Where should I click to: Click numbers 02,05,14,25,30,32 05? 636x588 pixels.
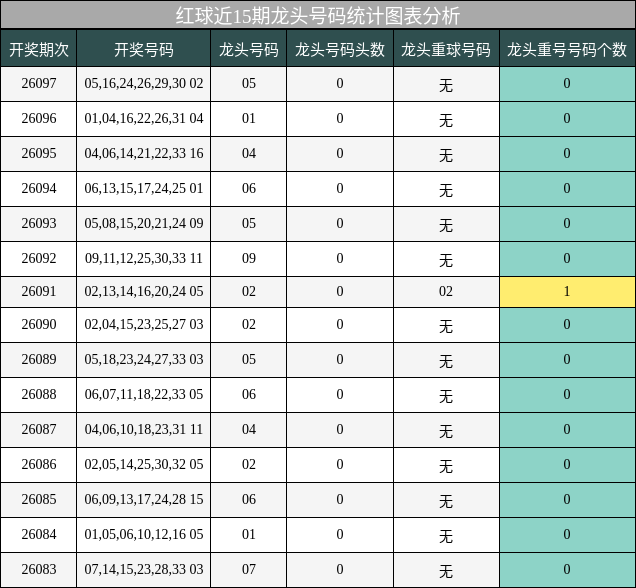144,465
